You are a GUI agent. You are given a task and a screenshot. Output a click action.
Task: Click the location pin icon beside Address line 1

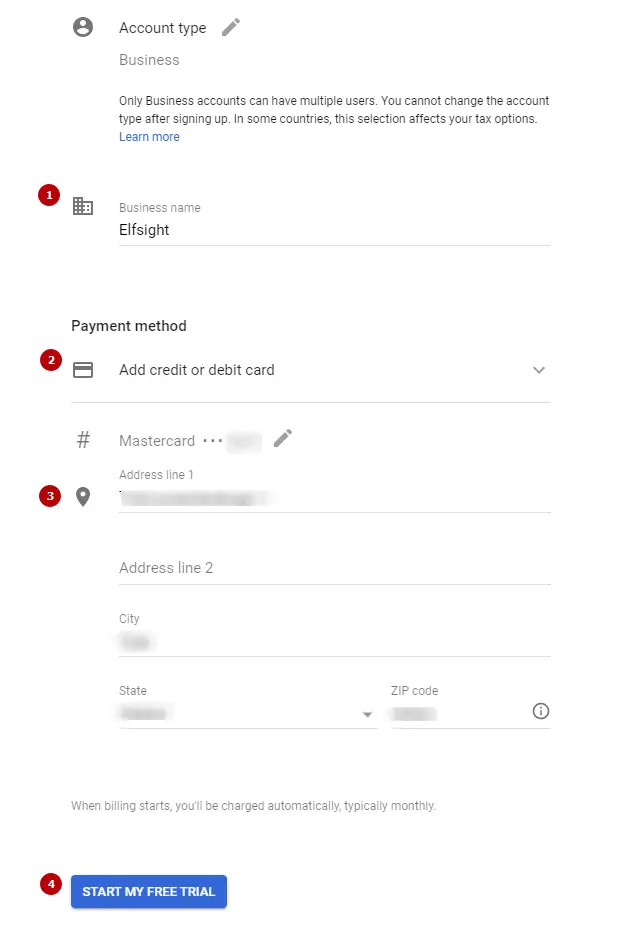pos(84,496)
